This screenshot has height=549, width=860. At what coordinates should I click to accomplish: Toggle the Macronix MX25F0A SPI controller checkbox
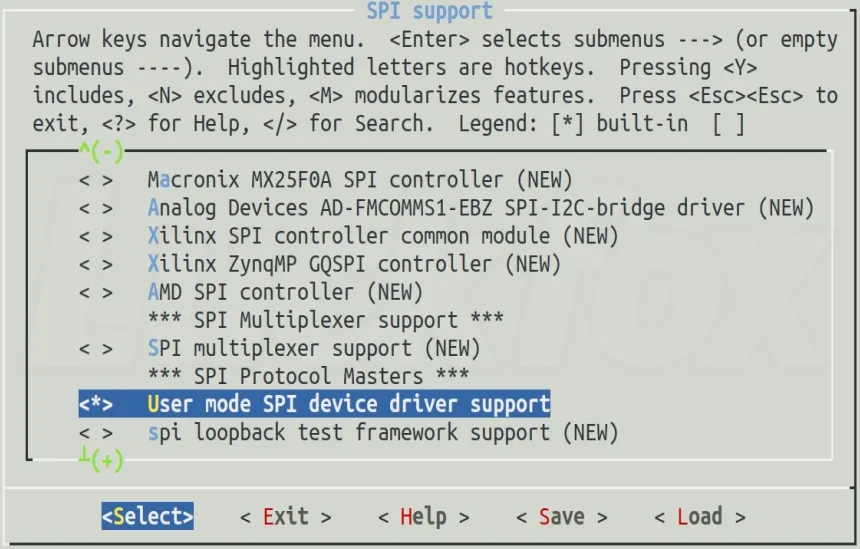(96, 180)
